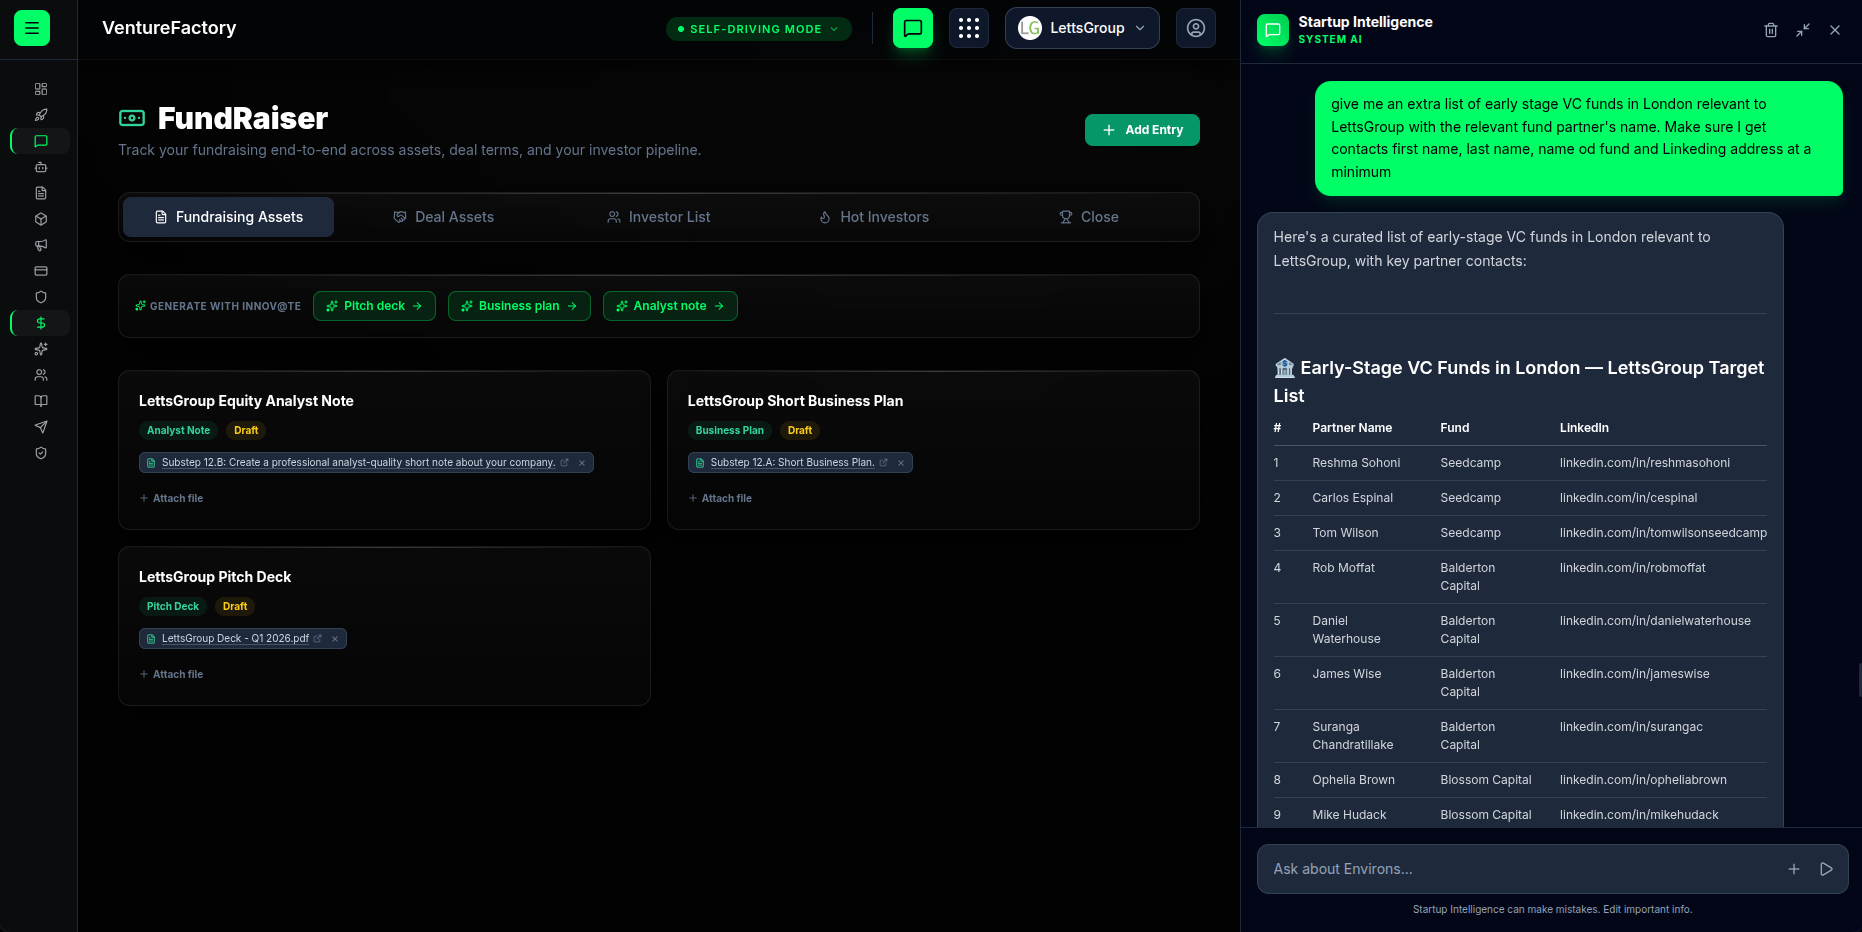1862x932 pixels.
Task: Open the people/team icon in the sidebar
Action: [x=41, y=375]
